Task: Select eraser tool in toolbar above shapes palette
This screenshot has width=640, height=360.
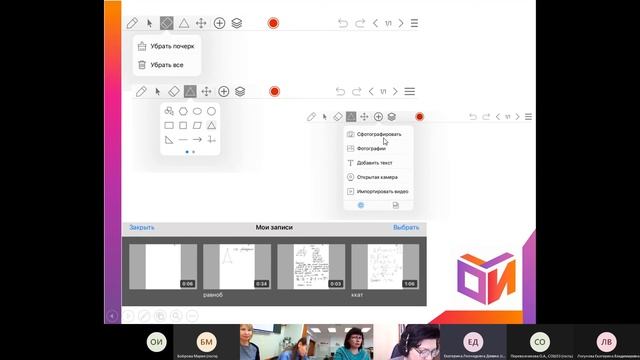Action: click(x=174, y=91)
